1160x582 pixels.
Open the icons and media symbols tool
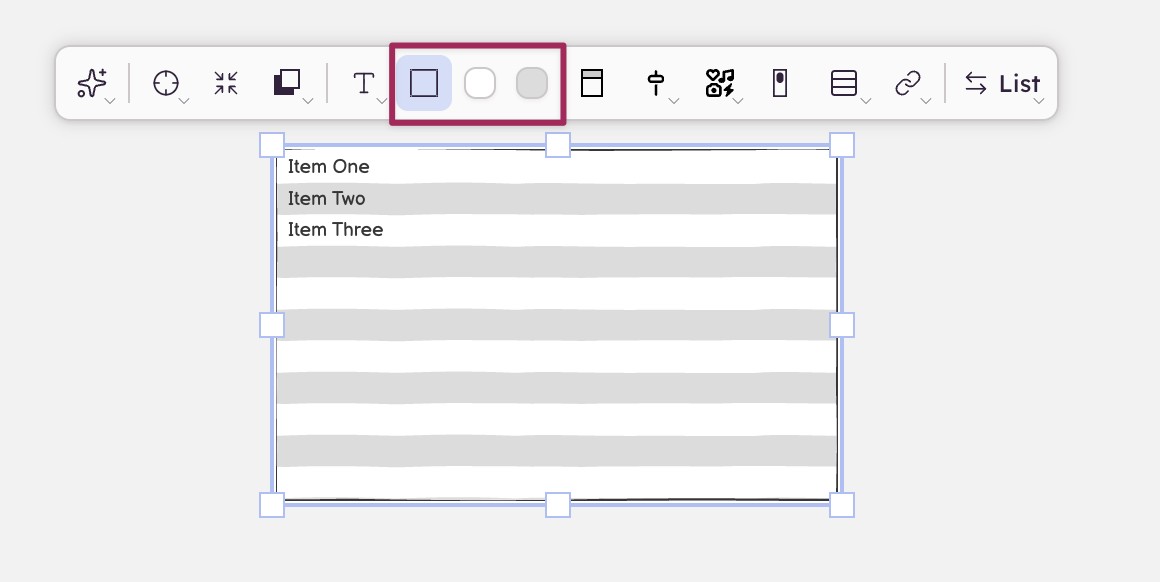[720, 83]
